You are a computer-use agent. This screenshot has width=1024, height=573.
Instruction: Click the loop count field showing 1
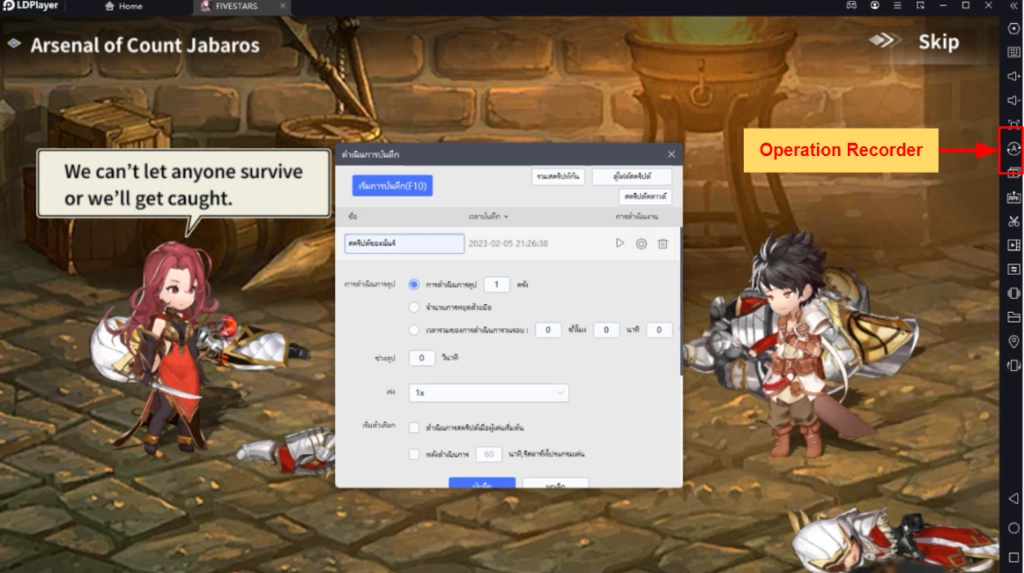tap(496, 284)
